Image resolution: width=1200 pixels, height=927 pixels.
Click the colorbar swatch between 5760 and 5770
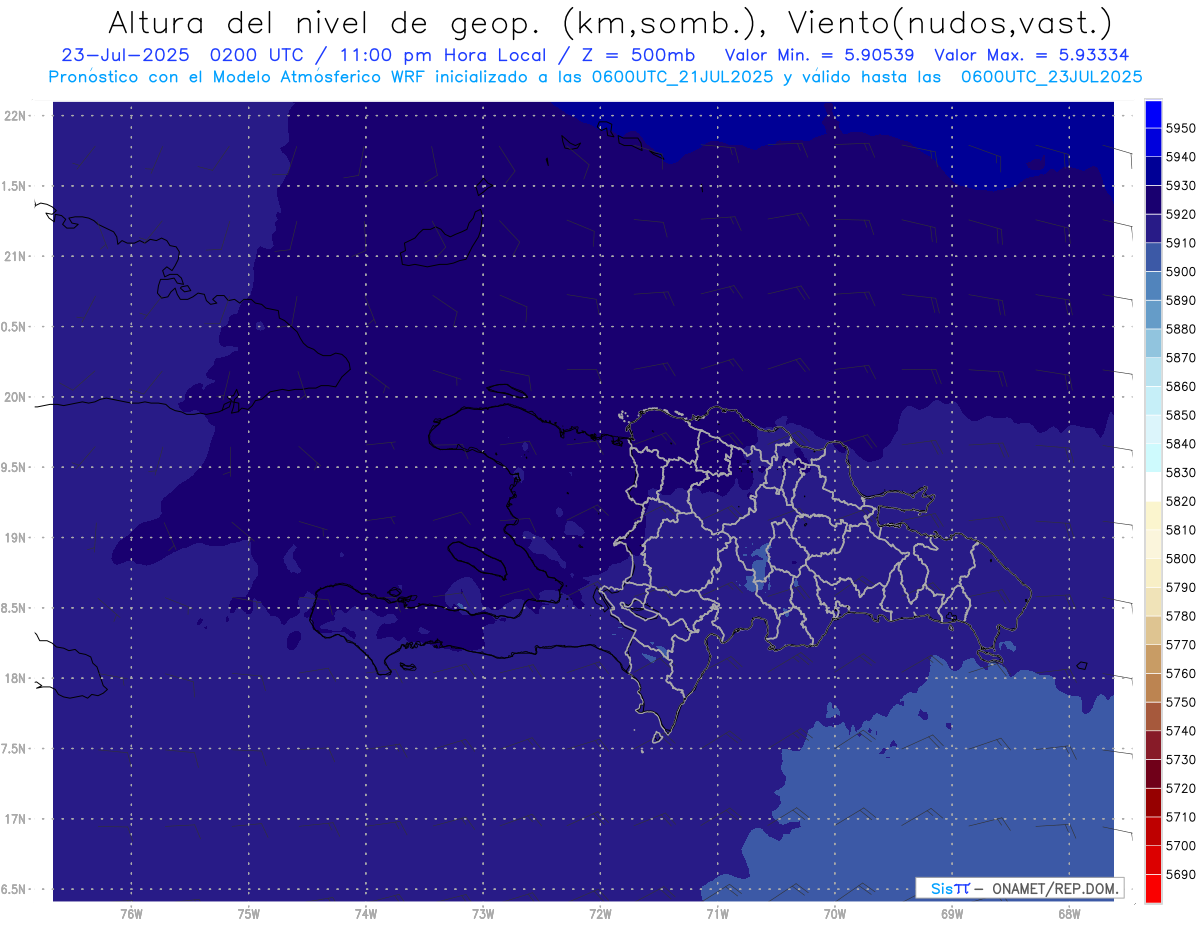(x=1153, y=659)
